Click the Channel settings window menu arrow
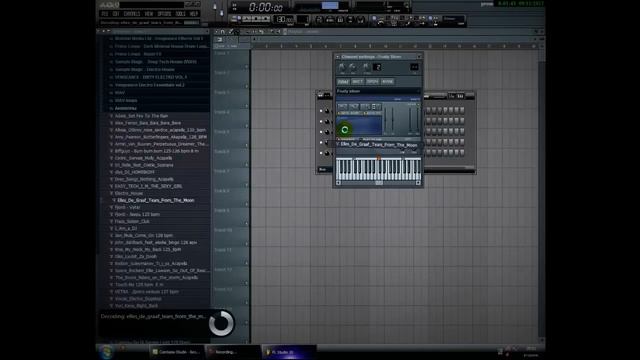 [338, 57]
